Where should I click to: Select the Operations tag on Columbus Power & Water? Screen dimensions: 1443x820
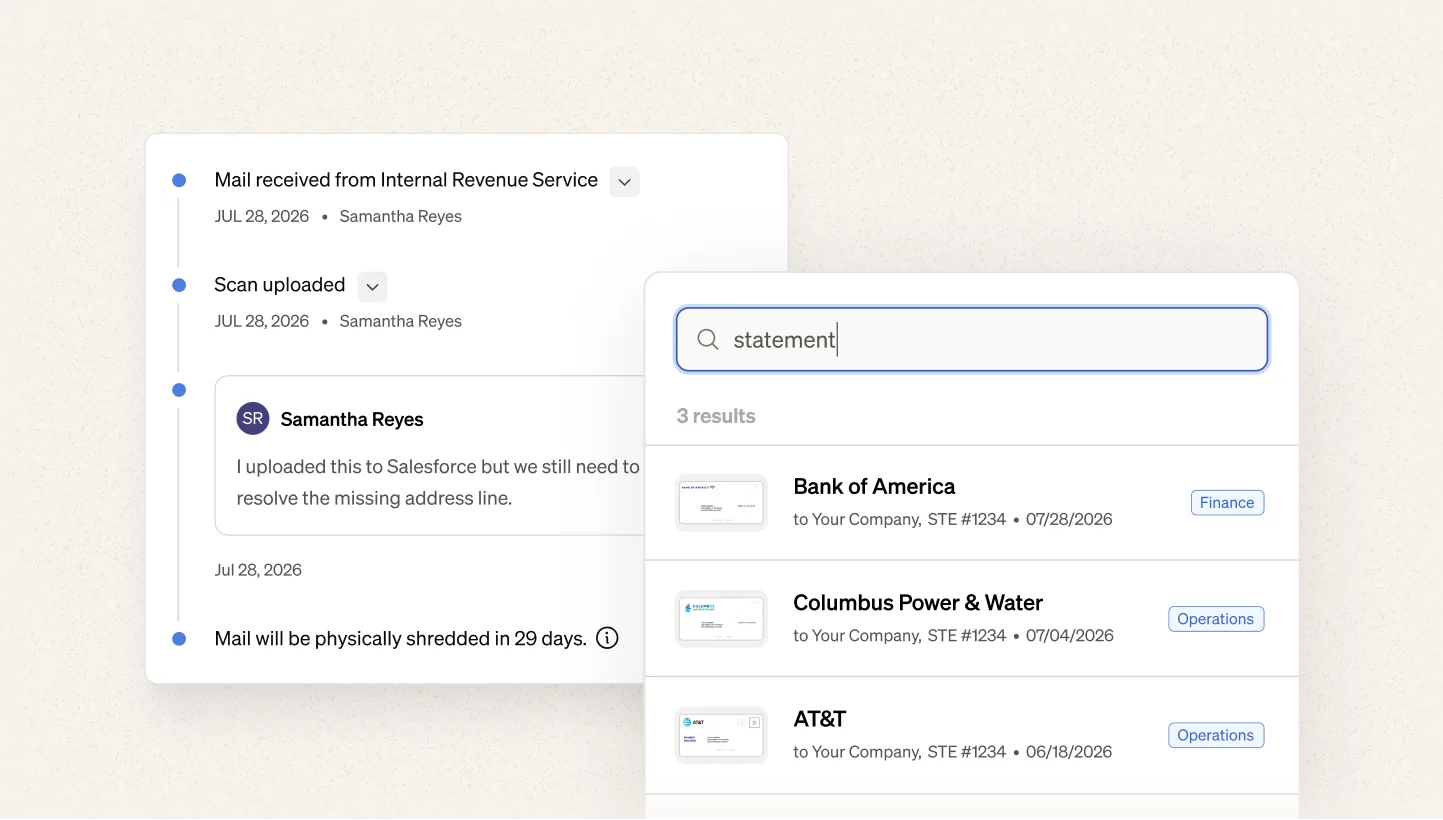(x=1216, y=619)
